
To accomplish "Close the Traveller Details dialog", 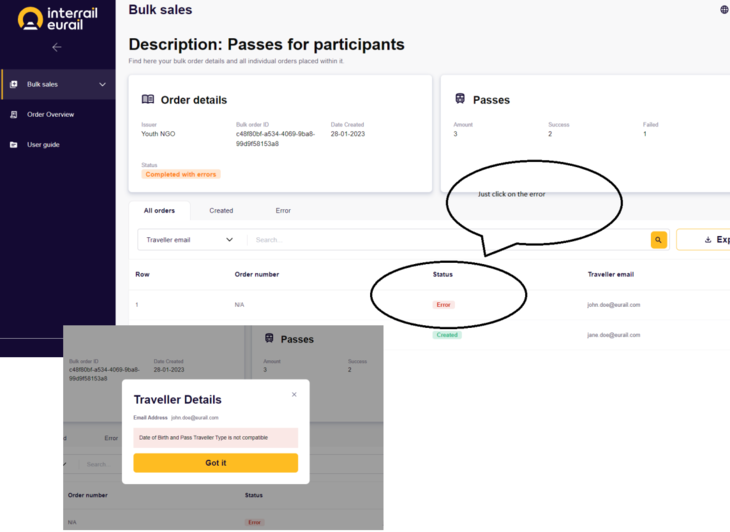I will click(x=294, y=395).
